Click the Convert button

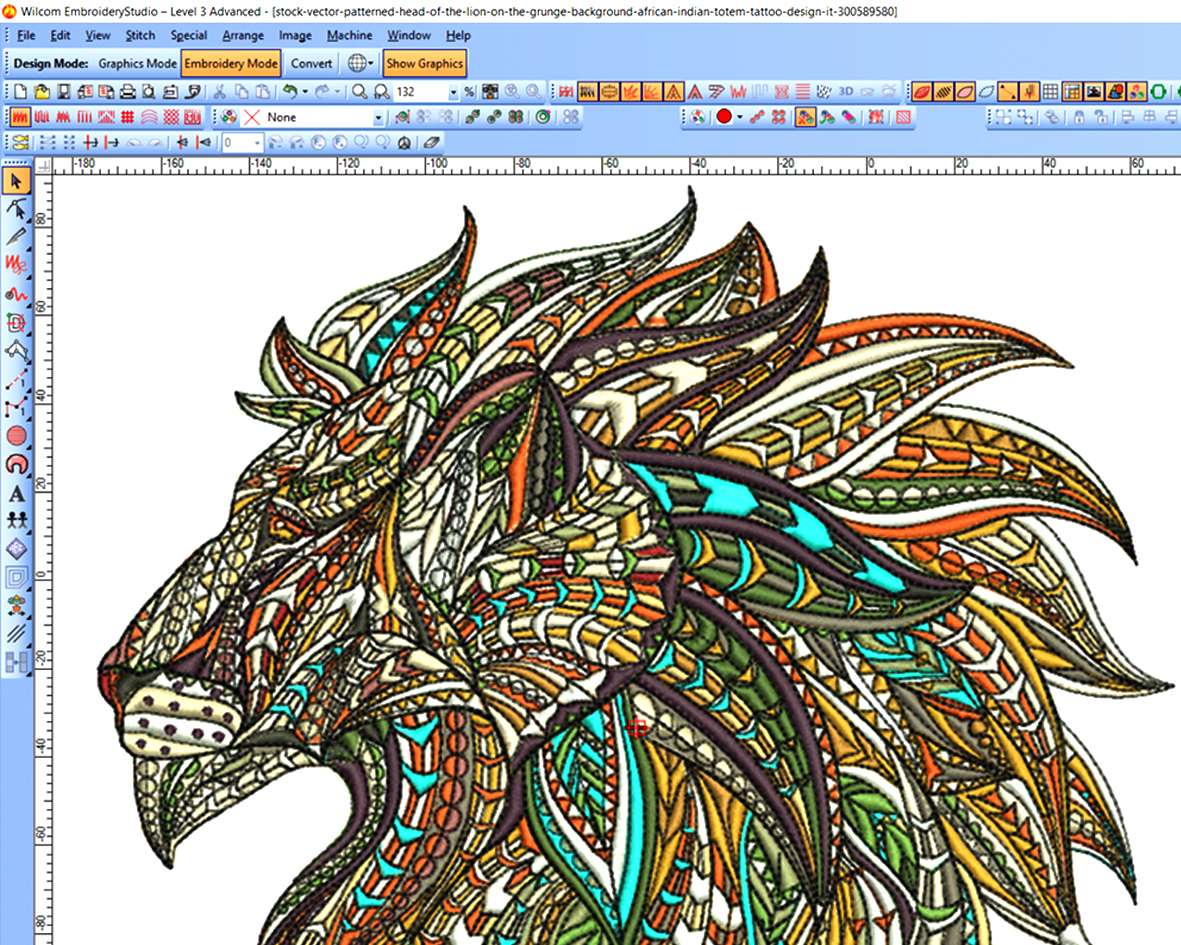(x=311, y=63)
